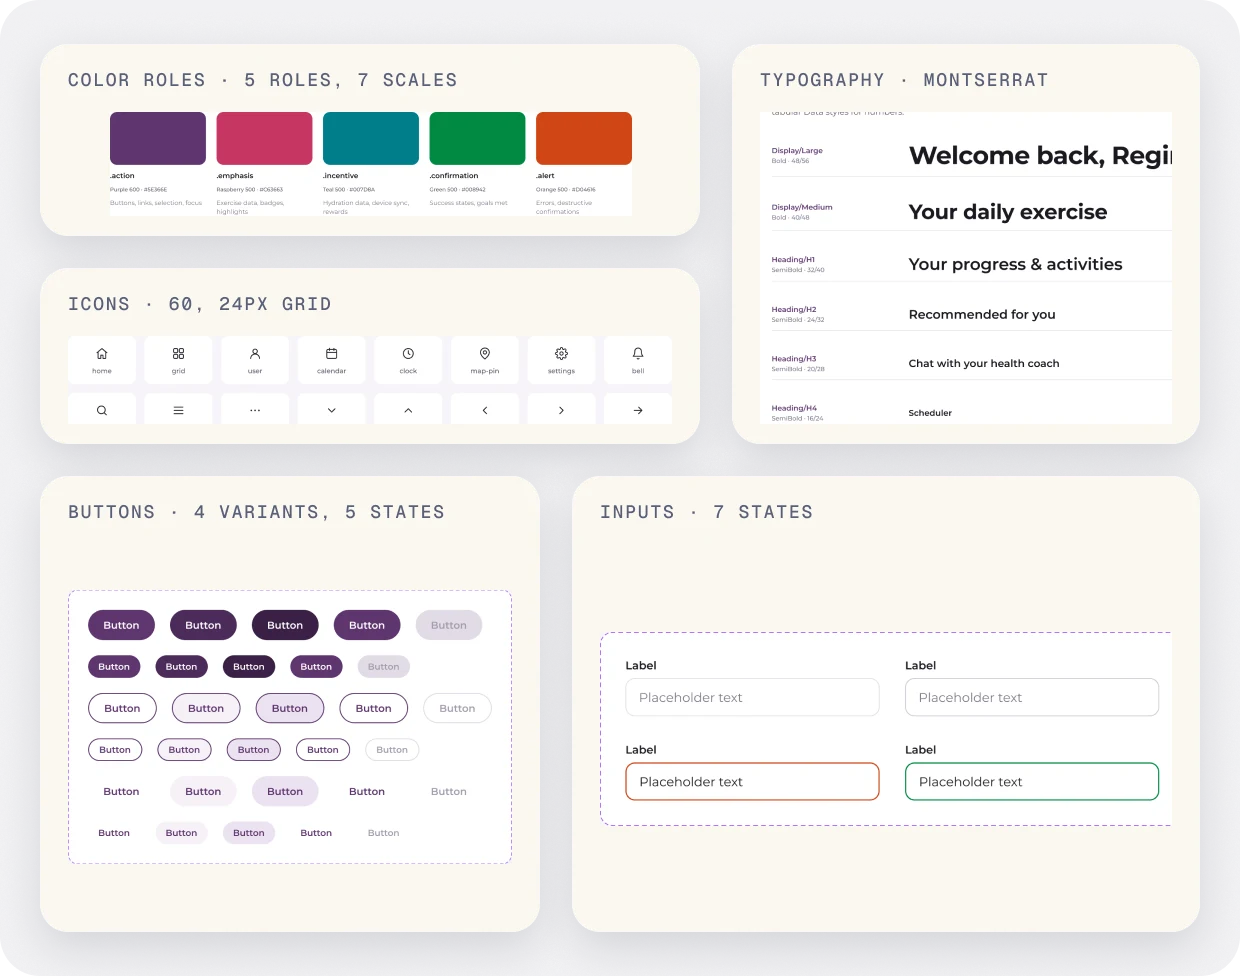Click the '.emphasis' color role label
This screenshot has height=976, width=1240.
(x=235, y=176)
